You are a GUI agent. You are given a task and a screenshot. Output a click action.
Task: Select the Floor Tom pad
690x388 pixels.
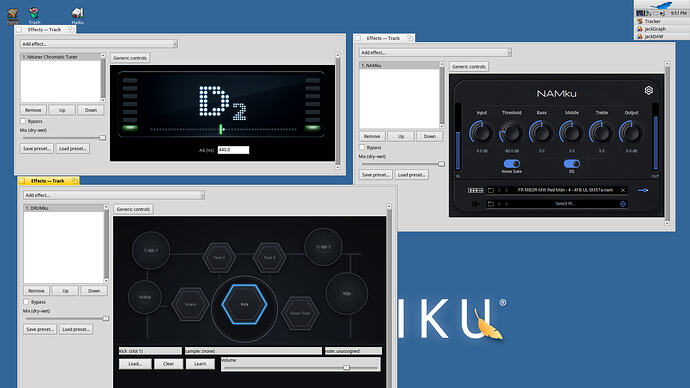300,313
